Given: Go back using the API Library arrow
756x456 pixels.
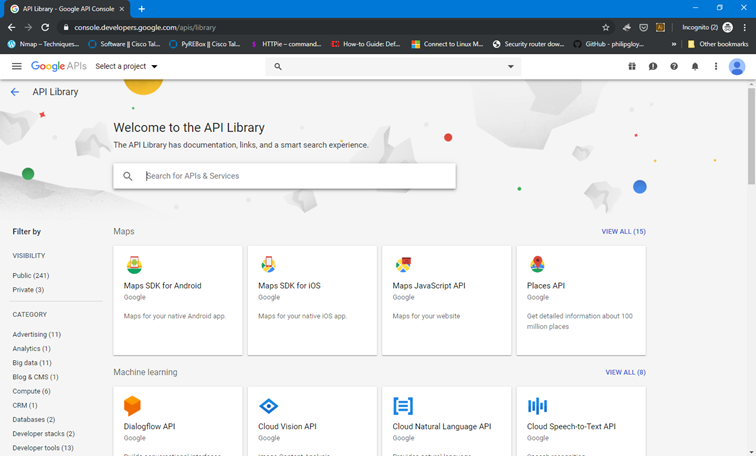Looking at the screenshot, I should (x=15, y=92).
